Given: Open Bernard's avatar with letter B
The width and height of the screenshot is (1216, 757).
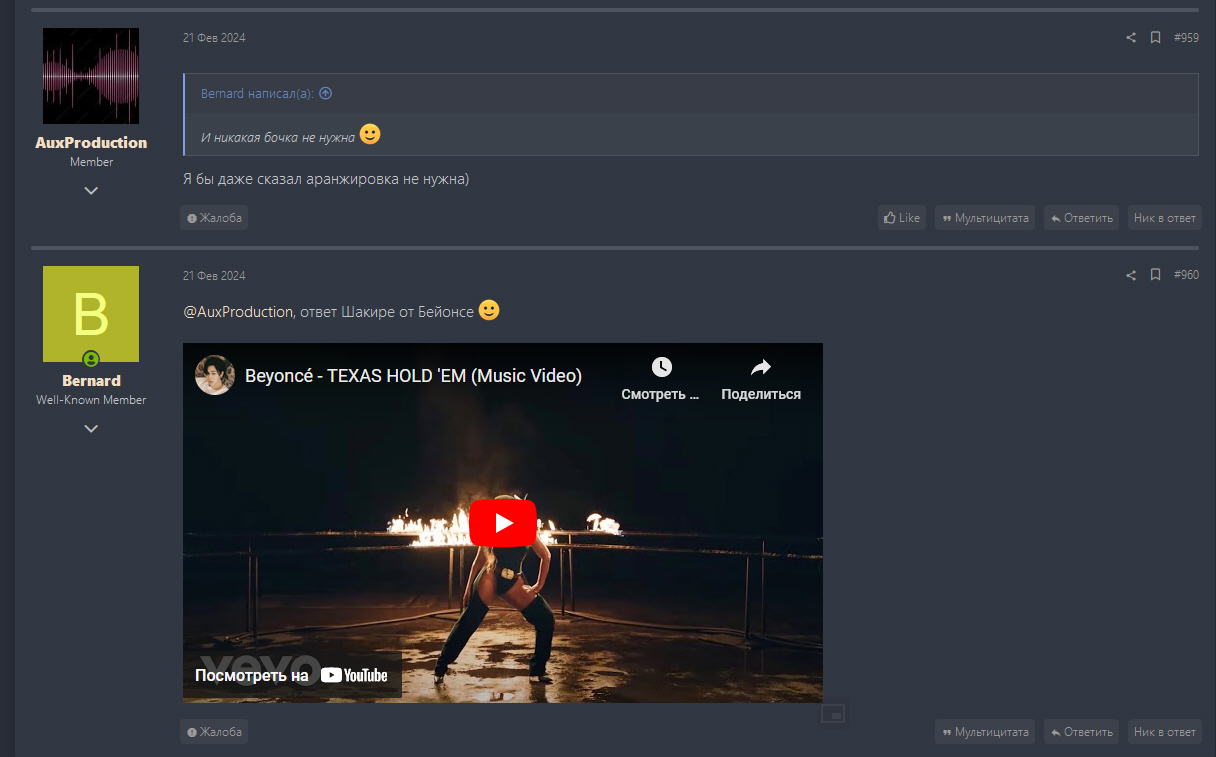Looking at the screenshot, I should 91,314.
